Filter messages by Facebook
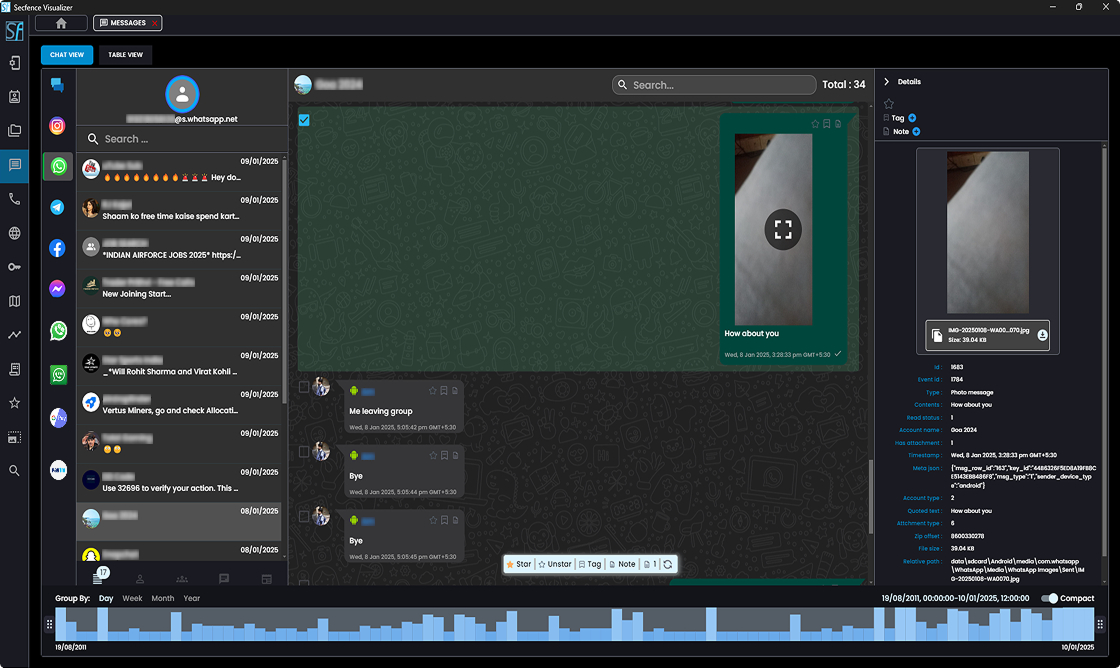This screenshot has height=668, width=1120. 58,248
